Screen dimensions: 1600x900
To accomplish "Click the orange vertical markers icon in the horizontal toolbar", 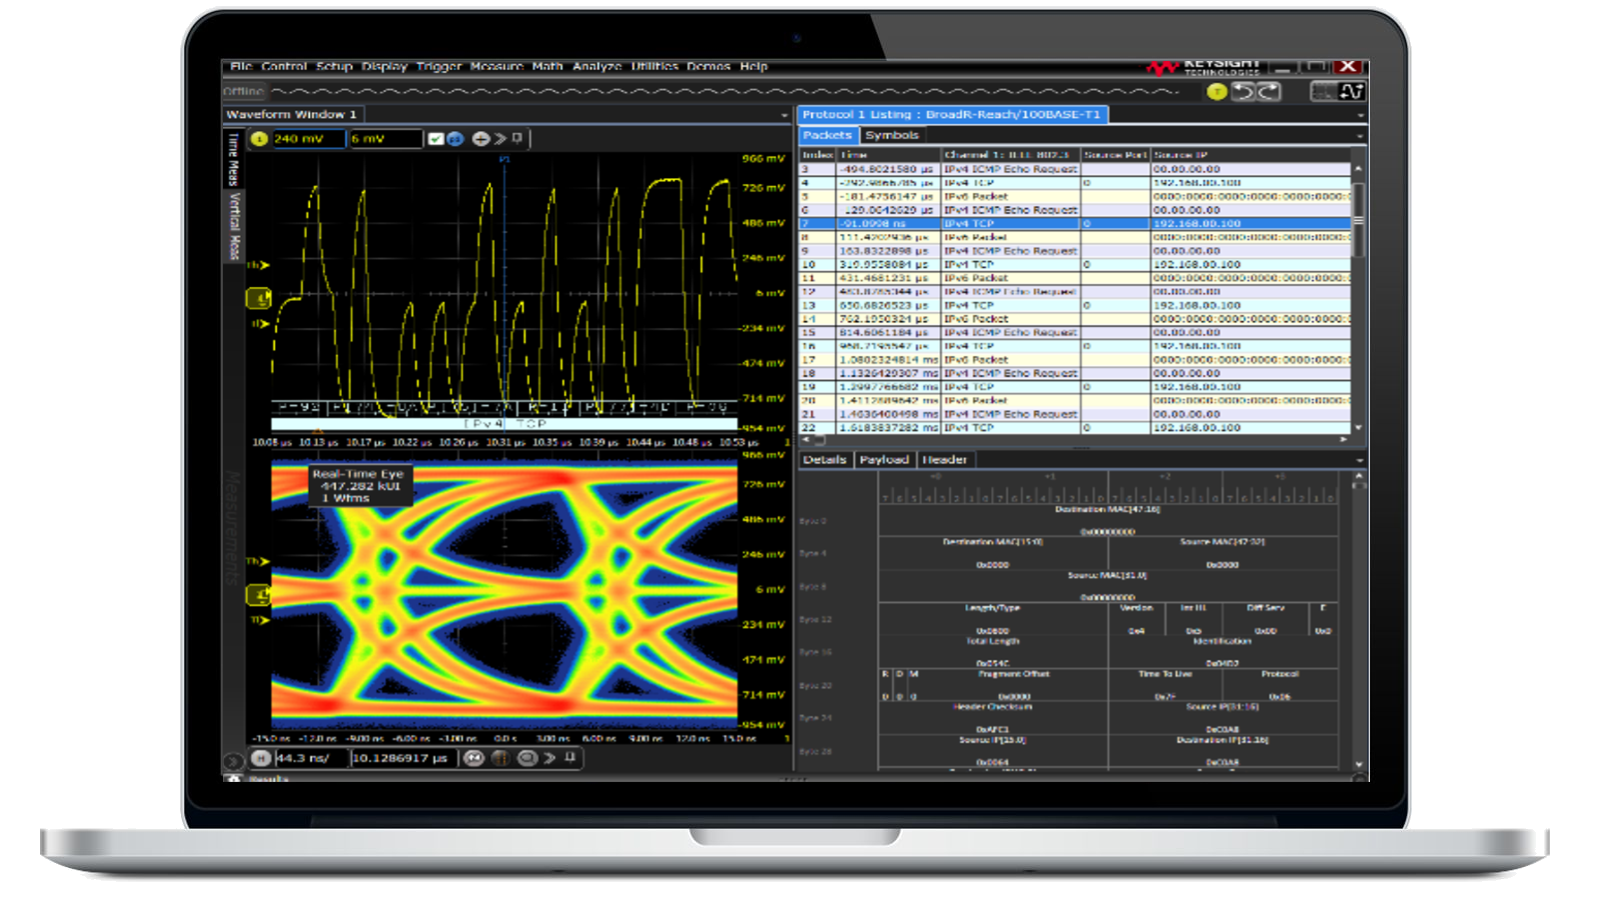I will point(501,758).
